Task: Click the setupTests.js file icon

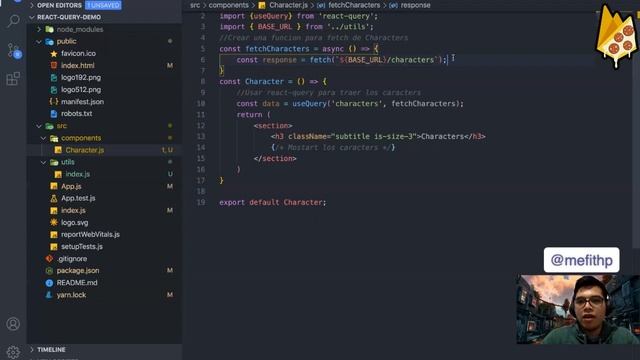Action: [53, 247]
